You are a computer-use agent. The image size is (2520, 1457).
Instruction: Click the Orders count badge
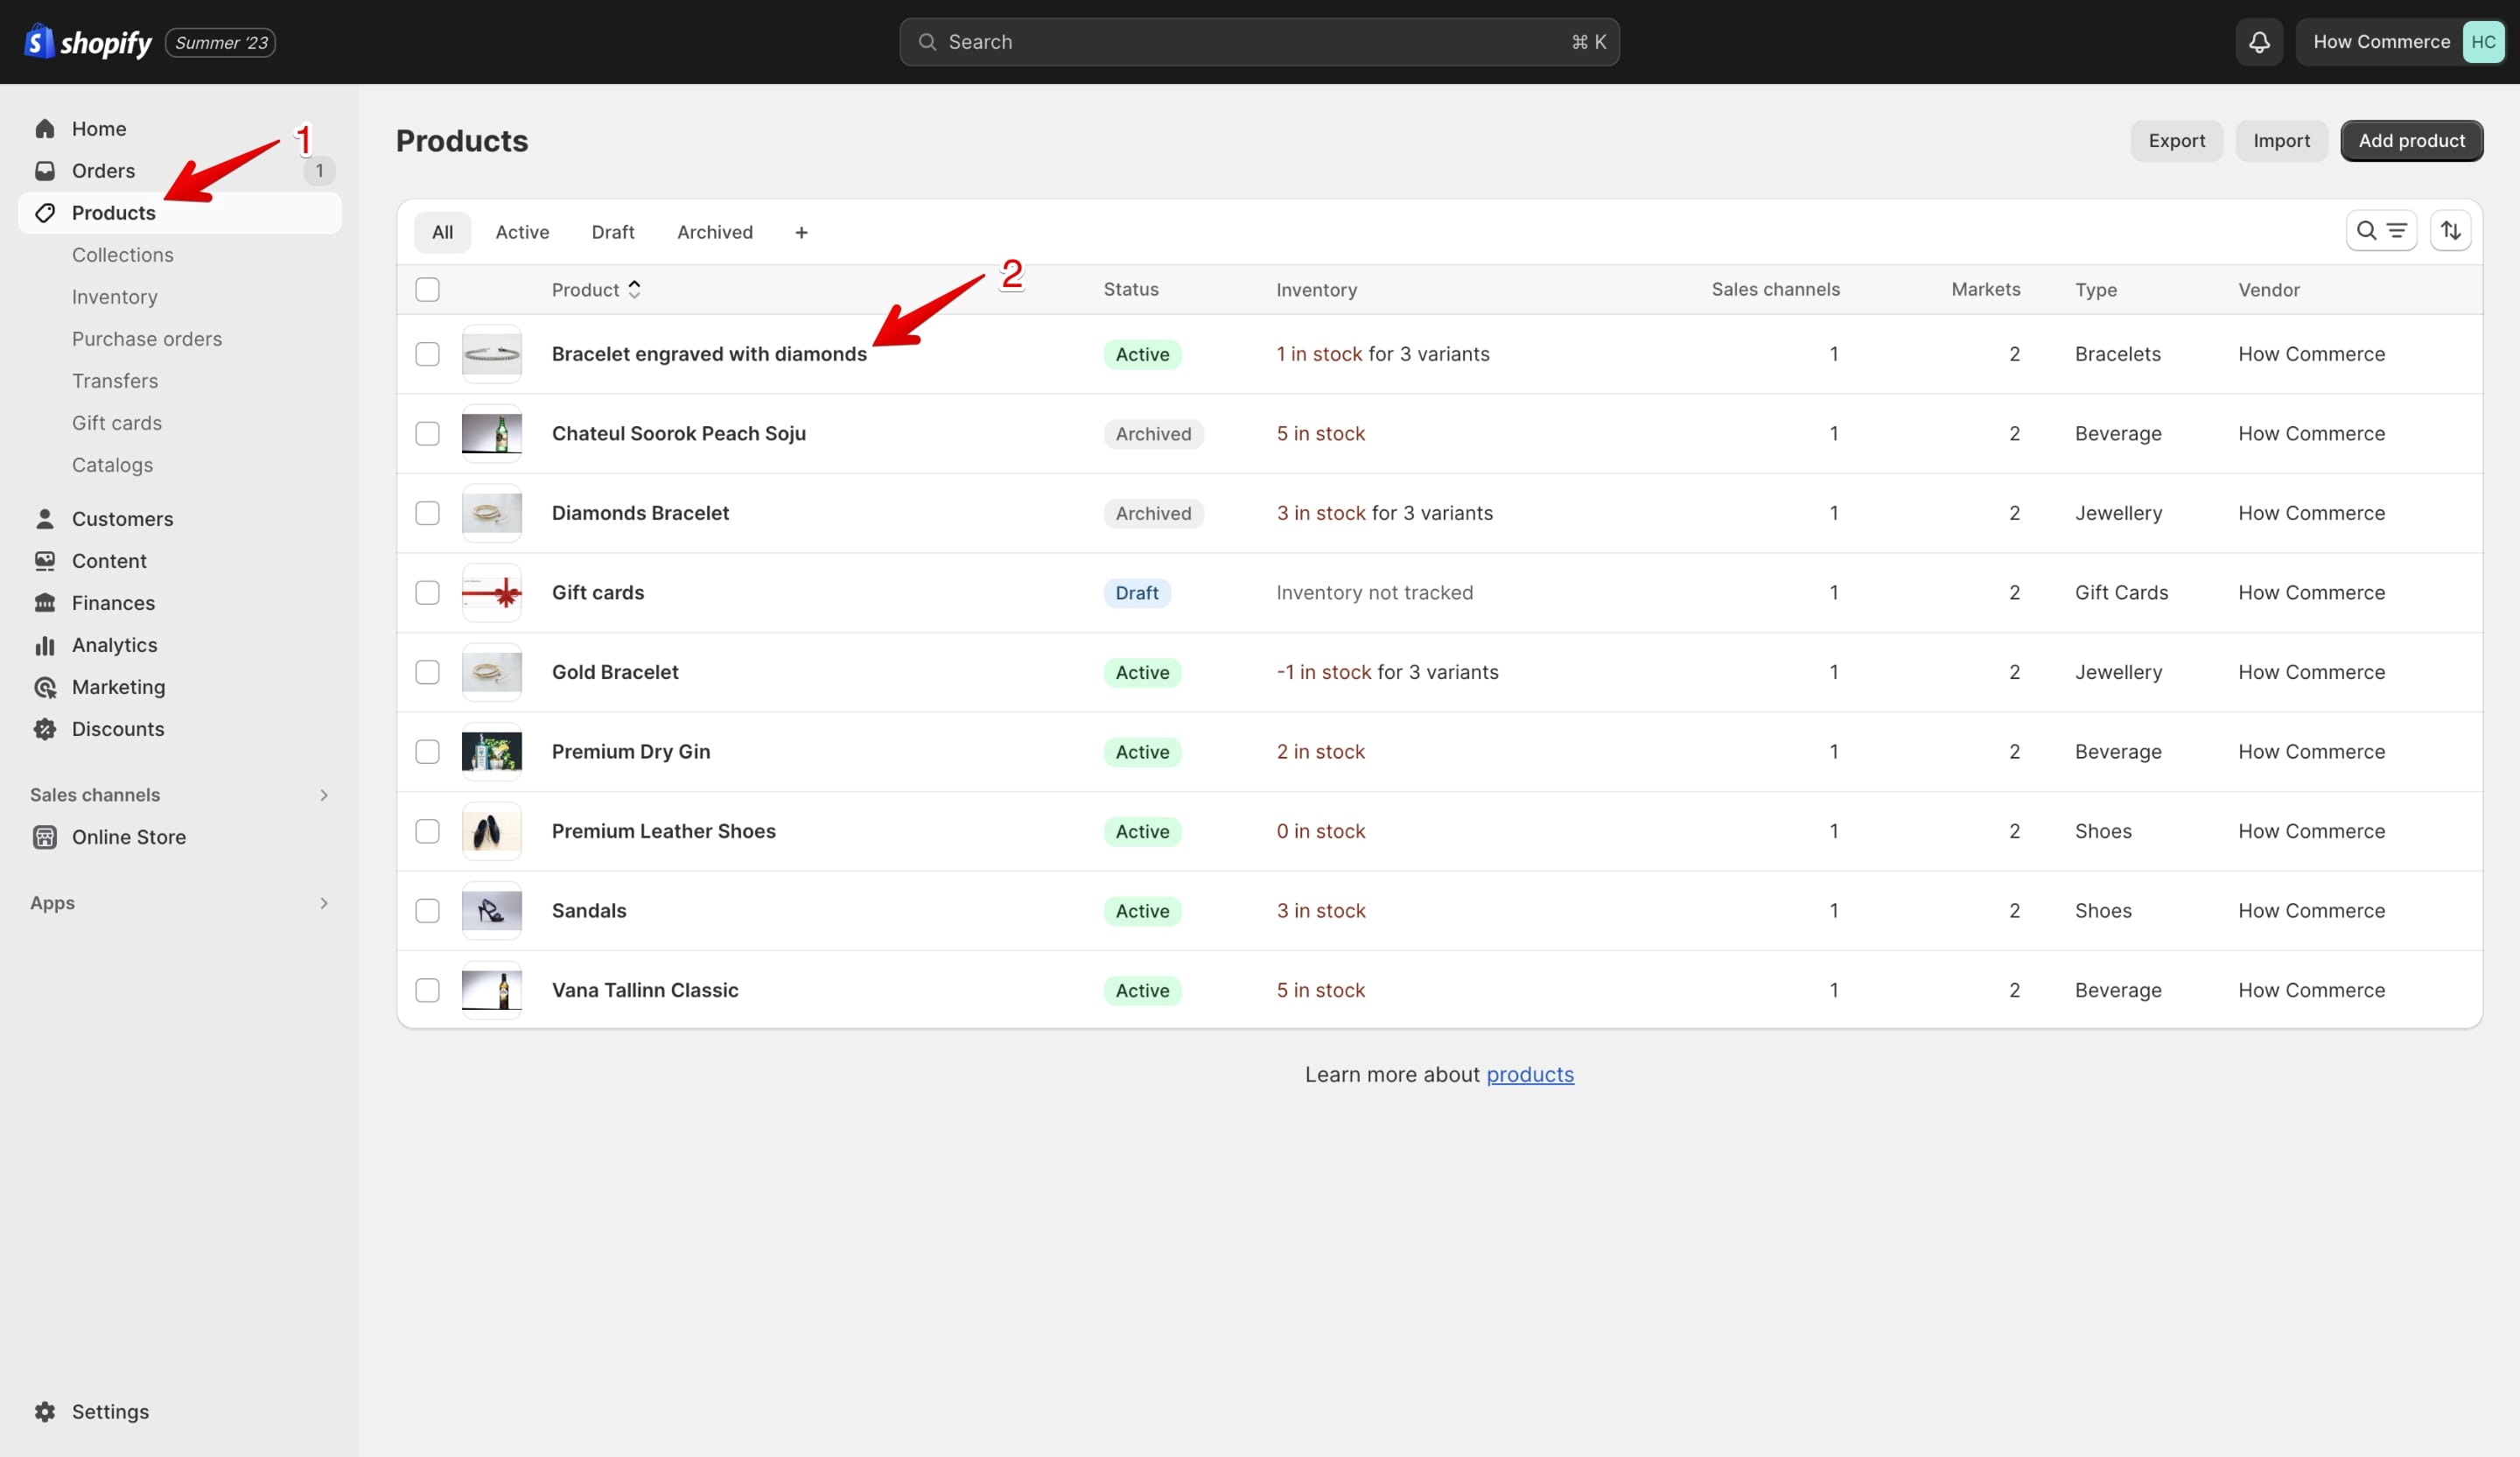coord(319,171)
